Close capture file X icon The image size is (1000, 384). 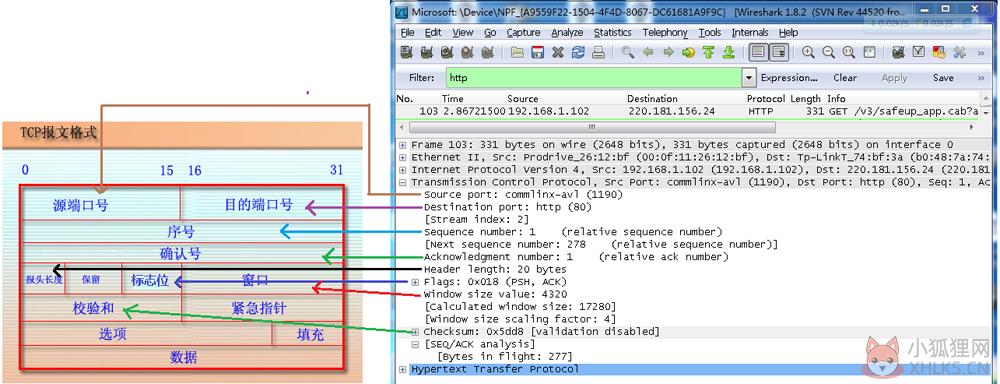point(557,53)
